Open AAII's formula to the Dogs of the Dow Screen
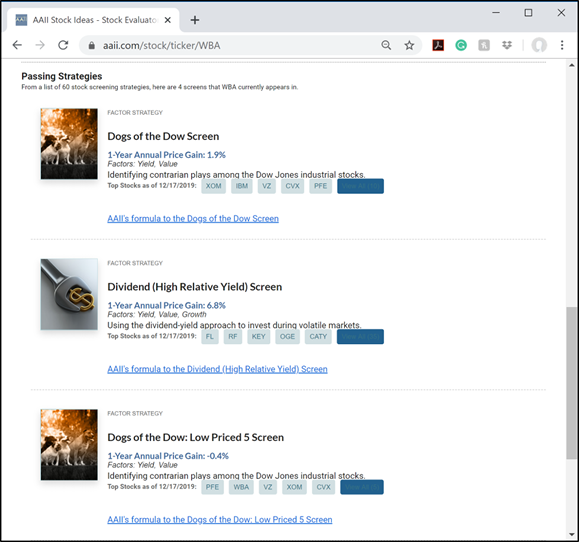579x542 pixels. 193,219
